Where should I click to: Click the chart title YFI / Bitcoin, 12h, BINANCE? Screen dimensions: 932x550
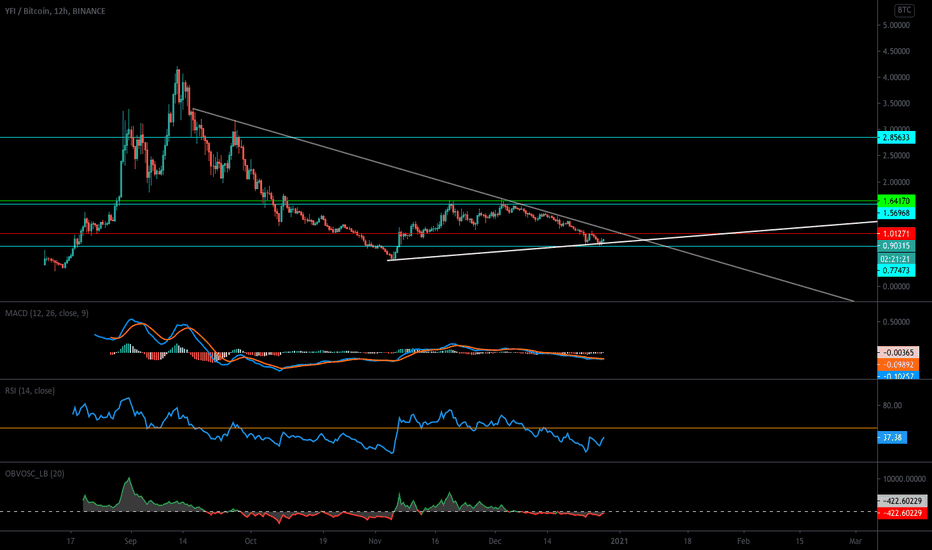[x=55, y=11]
